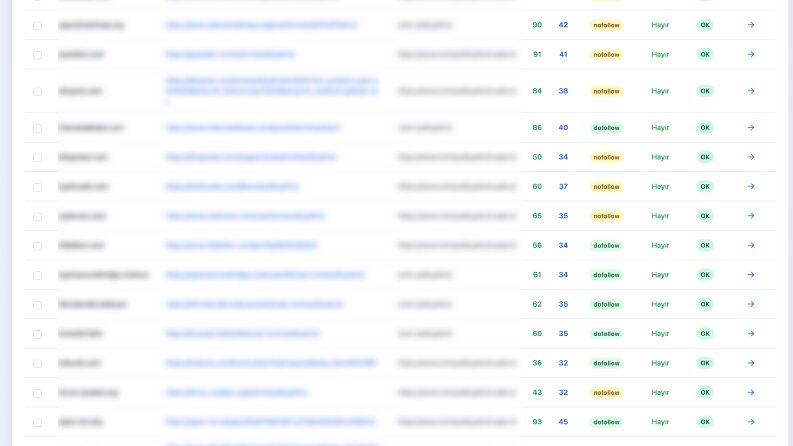Open arrow for row with scores 56 and 34

(x=751, y=245)
